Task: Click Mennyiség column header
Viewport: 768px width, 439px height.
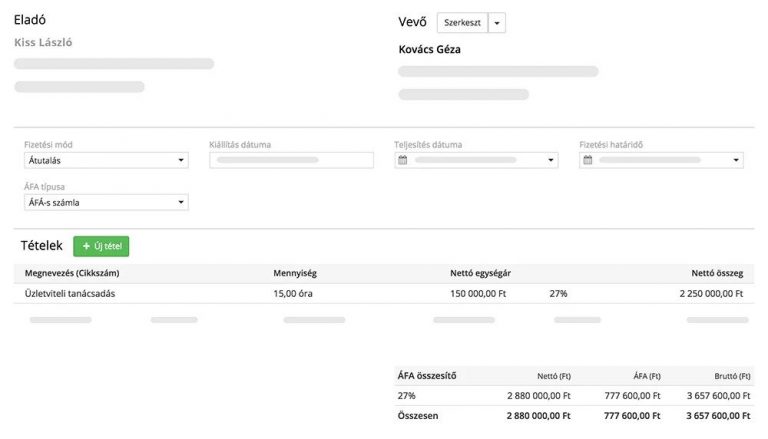Action: pyautogui.click(x=296, y=272)
